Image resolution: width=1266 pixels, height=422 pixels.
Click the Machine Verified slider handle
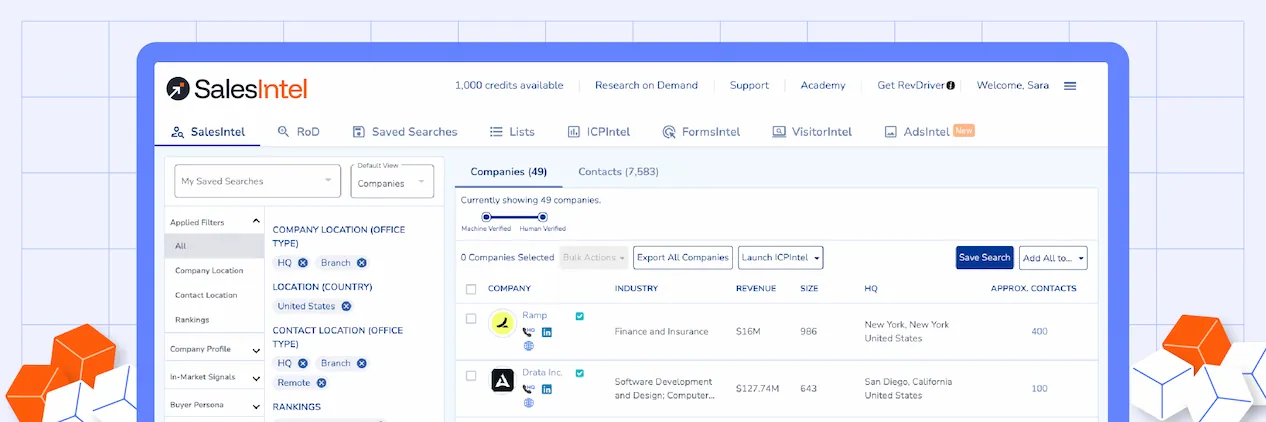click(487, 217)
